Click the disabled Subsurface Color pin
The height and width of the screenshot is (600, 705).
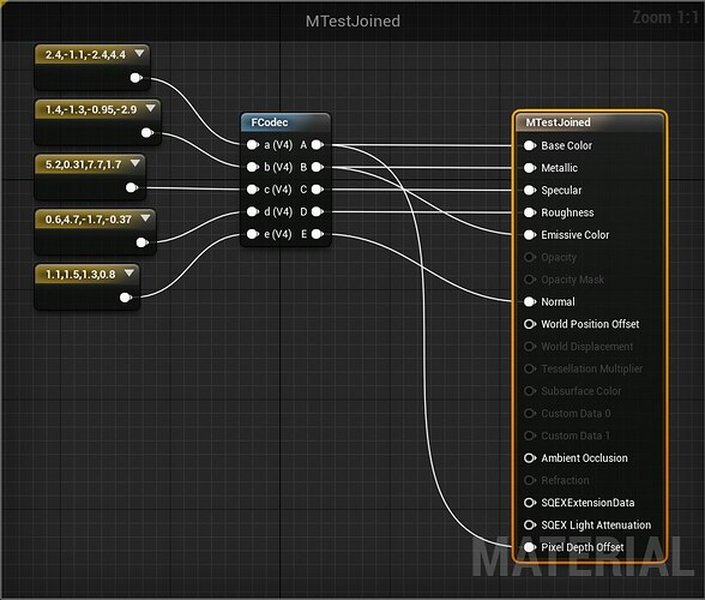530,391
